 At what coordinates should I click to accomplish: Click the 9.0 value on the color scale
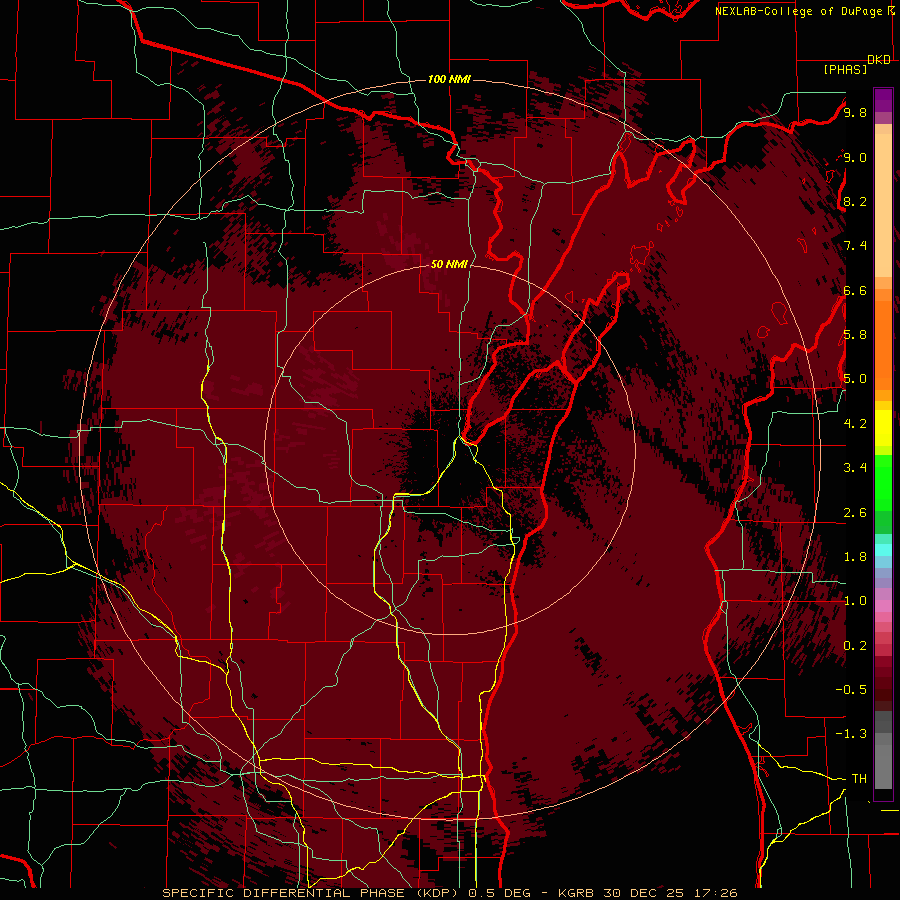(855, 157)
